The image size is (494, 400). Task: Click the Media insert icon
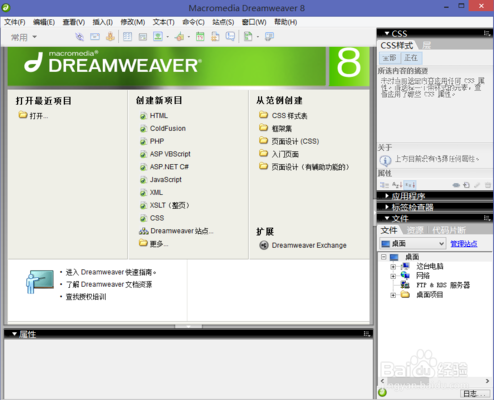click(180, 37)
